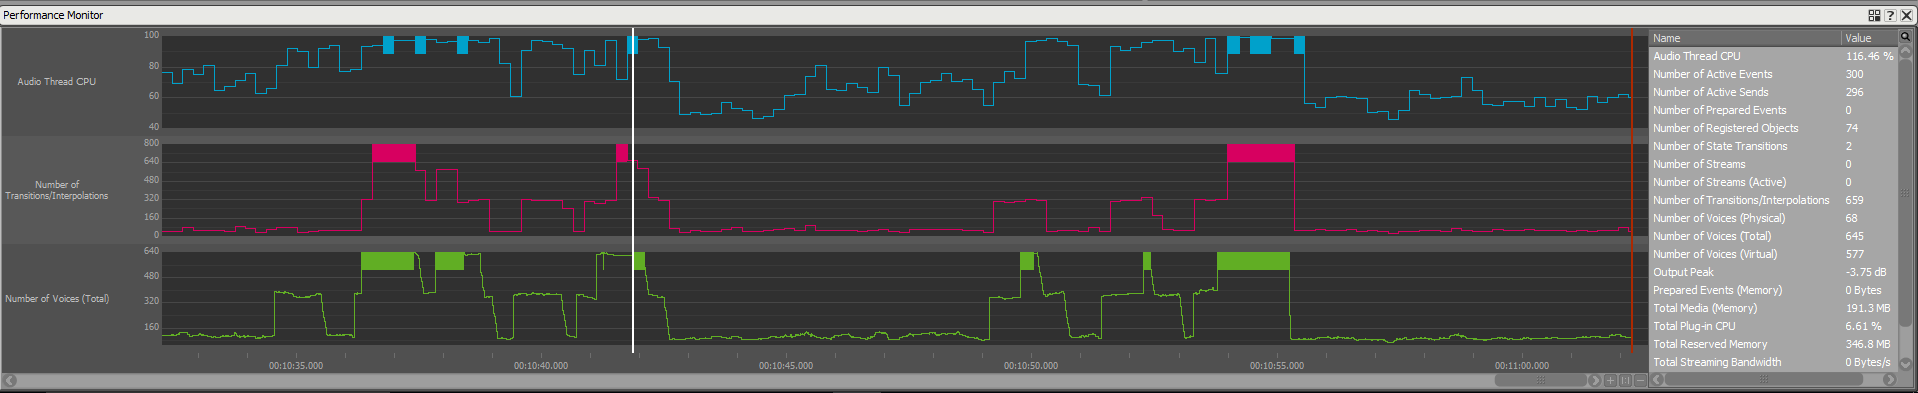Select the Total Plug-in CPU row
The image size is (1918, 393).
tap(1773, 326)
